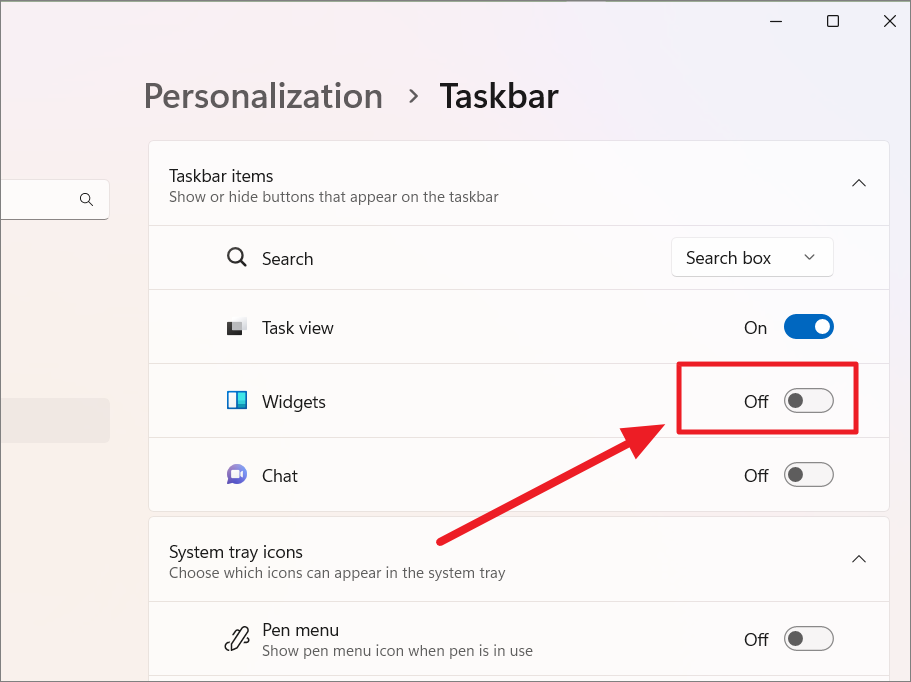
Task: Click the Chat icon
Action: pos(236,475)
